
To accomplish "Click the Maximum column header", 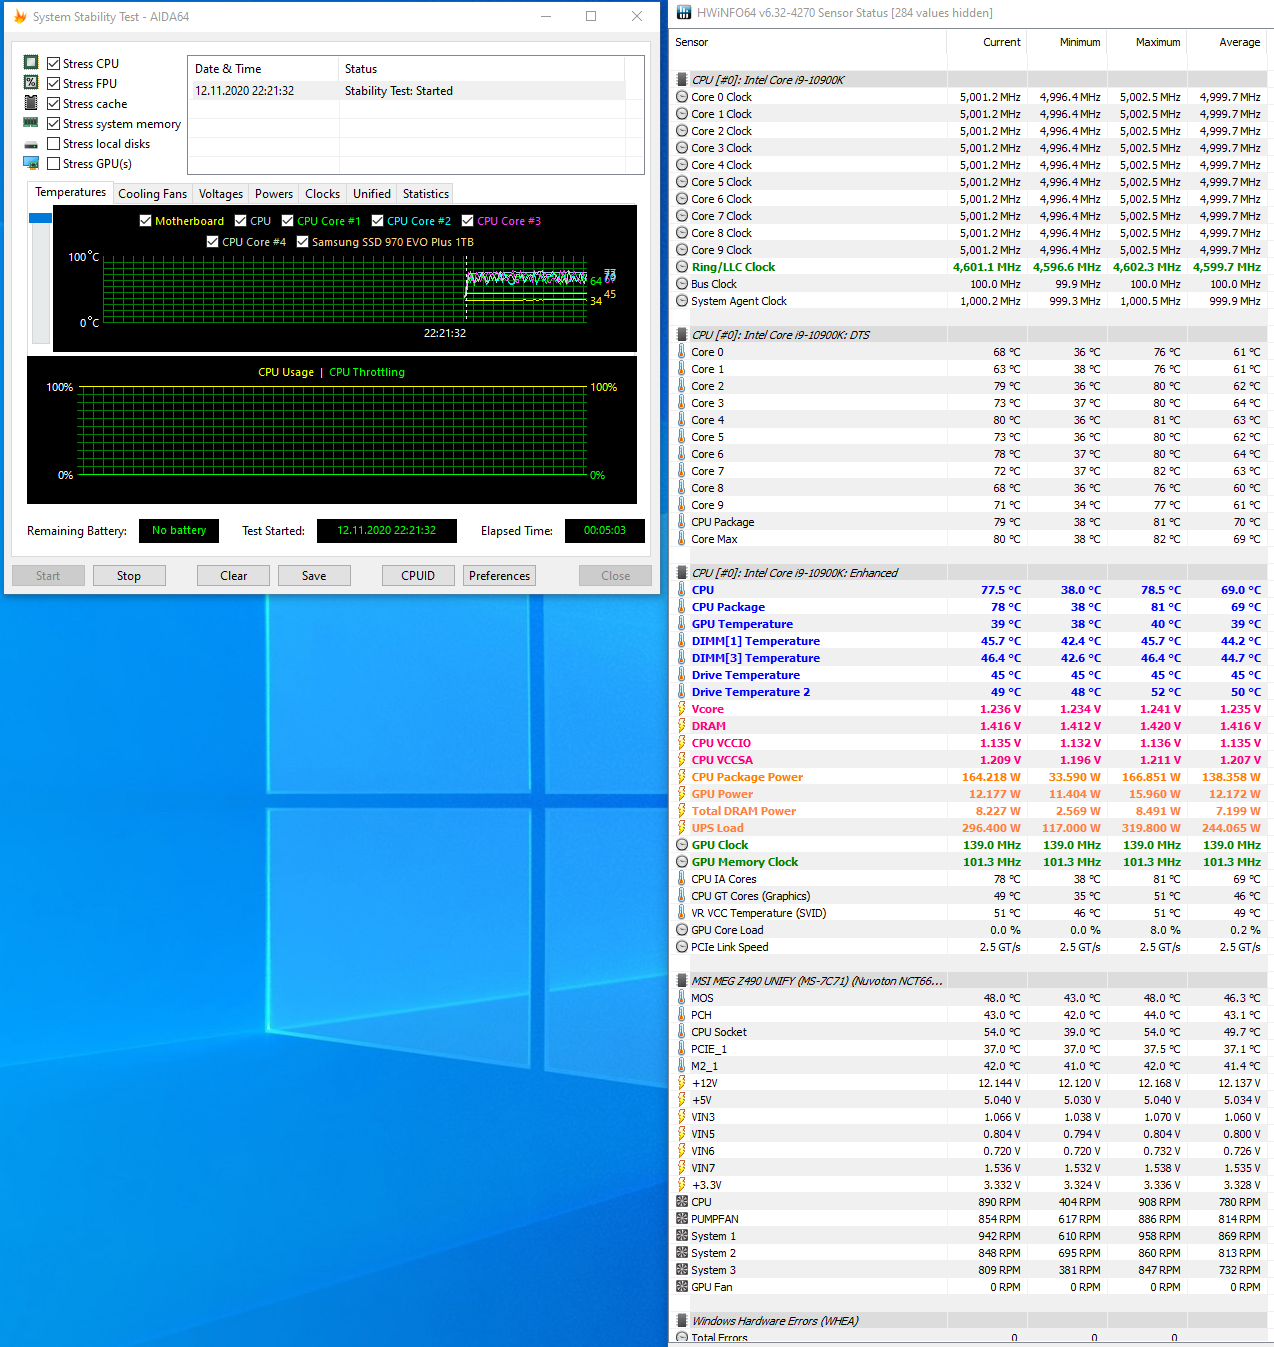I will 1147,43.
